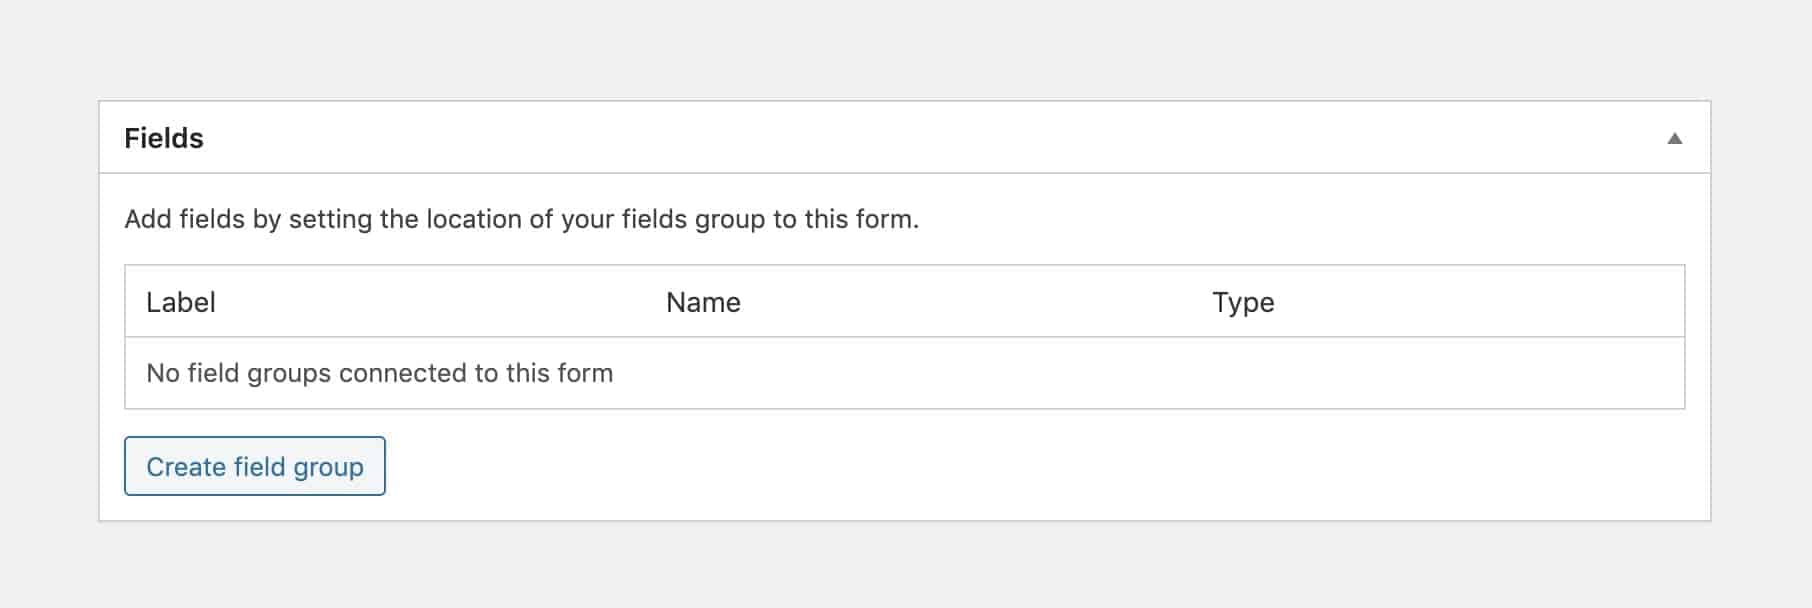Click the word 'setting' in the description
1812x608 pixels.
coord(330,219)
